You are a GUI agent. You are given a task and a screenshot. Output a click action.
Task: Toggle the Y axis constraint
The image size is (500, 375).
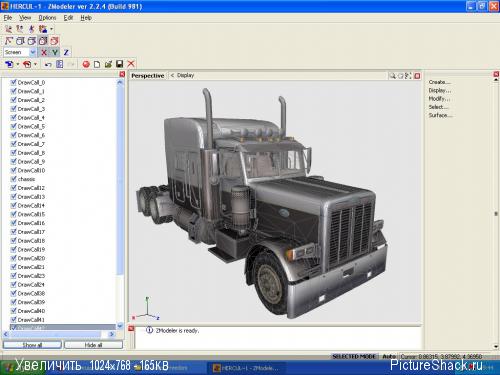(55, 52)
